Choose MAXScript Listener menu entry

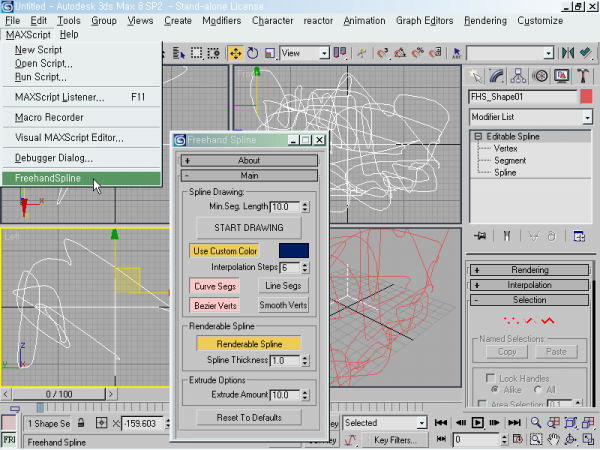[x=82, y=97]
